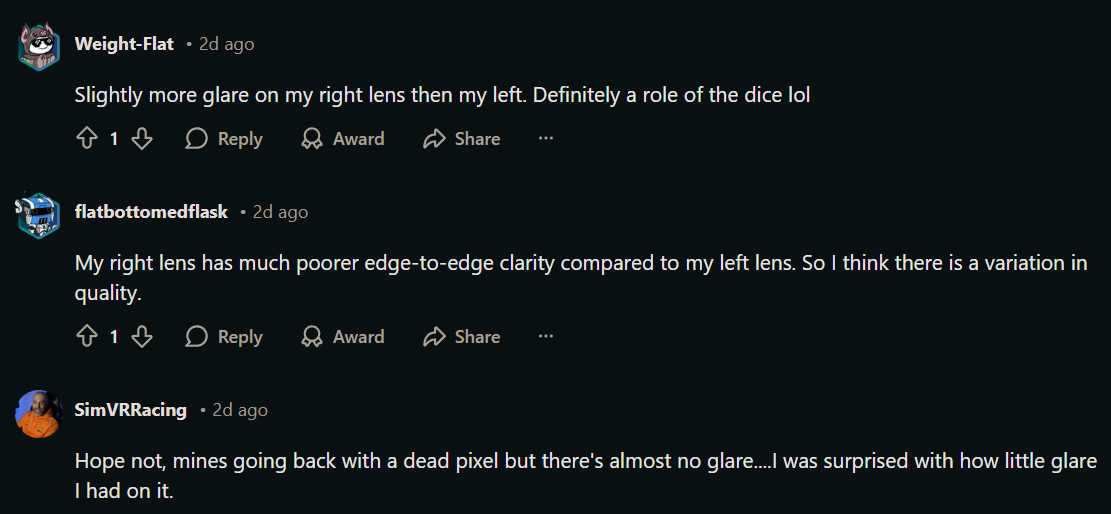The width and height of the screenshot is (1111, 514).
Task: Open permalink timestamp on Weight-Flat's comment
Action: [x=226, y=44]
